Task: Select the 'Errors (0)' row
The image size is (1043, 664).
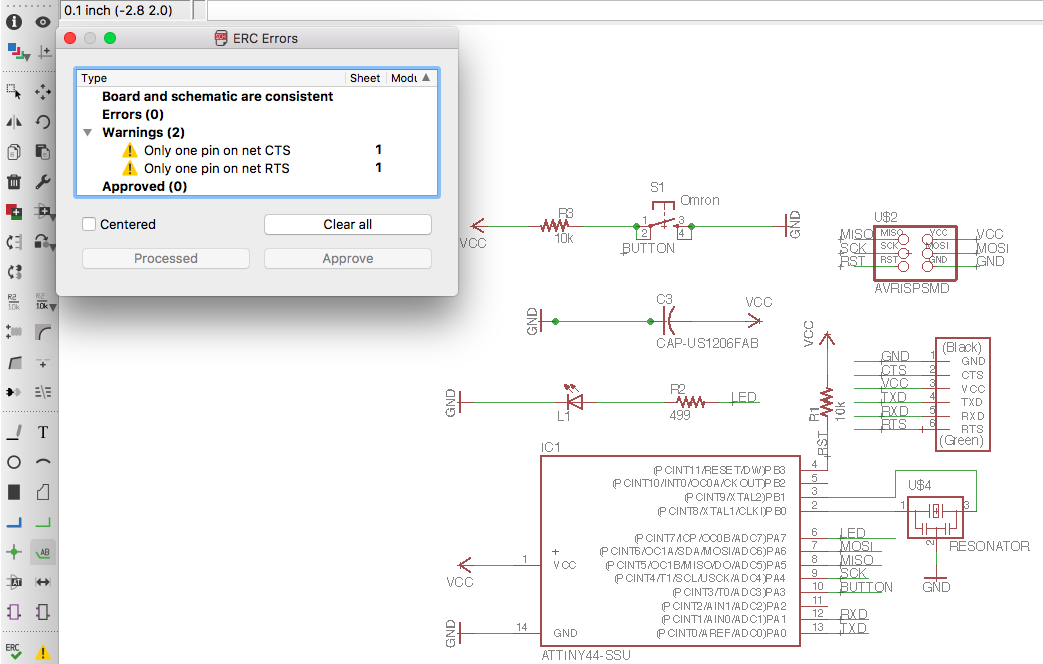Action: click(257, 114)
